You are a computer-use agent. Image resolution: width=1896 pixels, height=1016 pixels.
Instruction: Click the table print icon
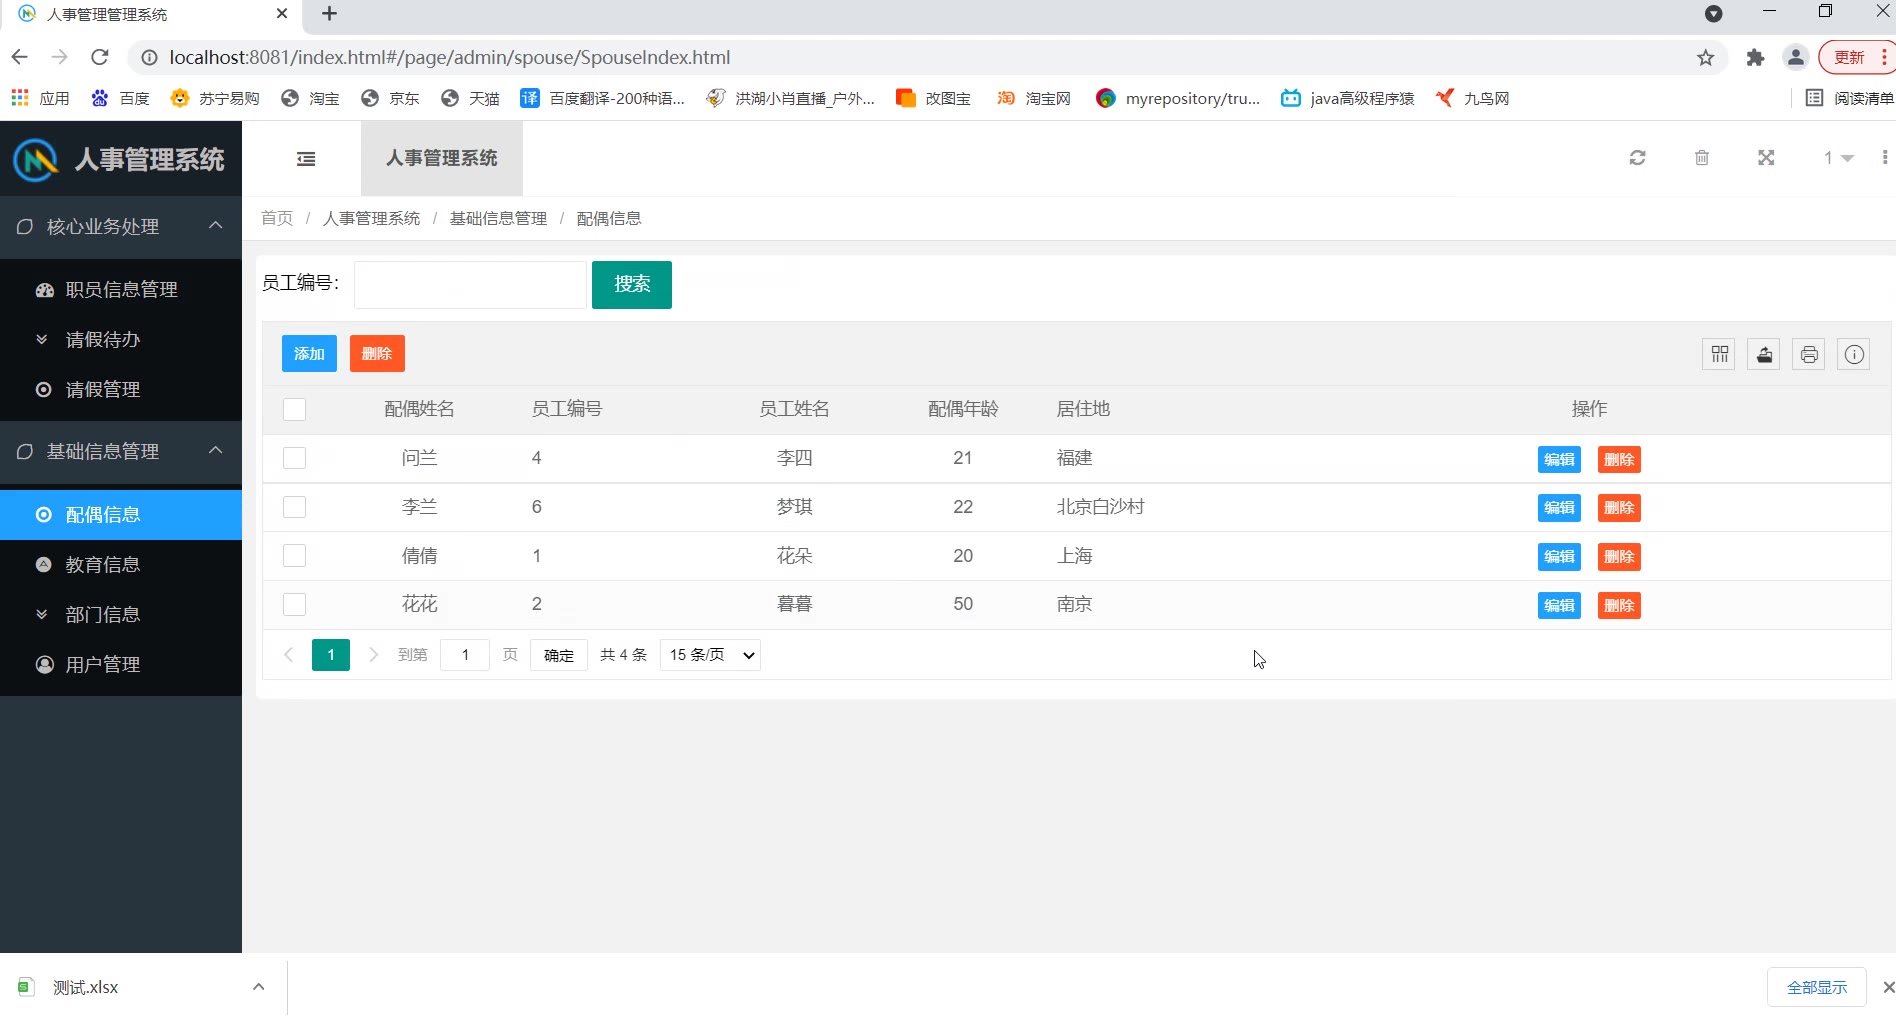point(1809,354)
